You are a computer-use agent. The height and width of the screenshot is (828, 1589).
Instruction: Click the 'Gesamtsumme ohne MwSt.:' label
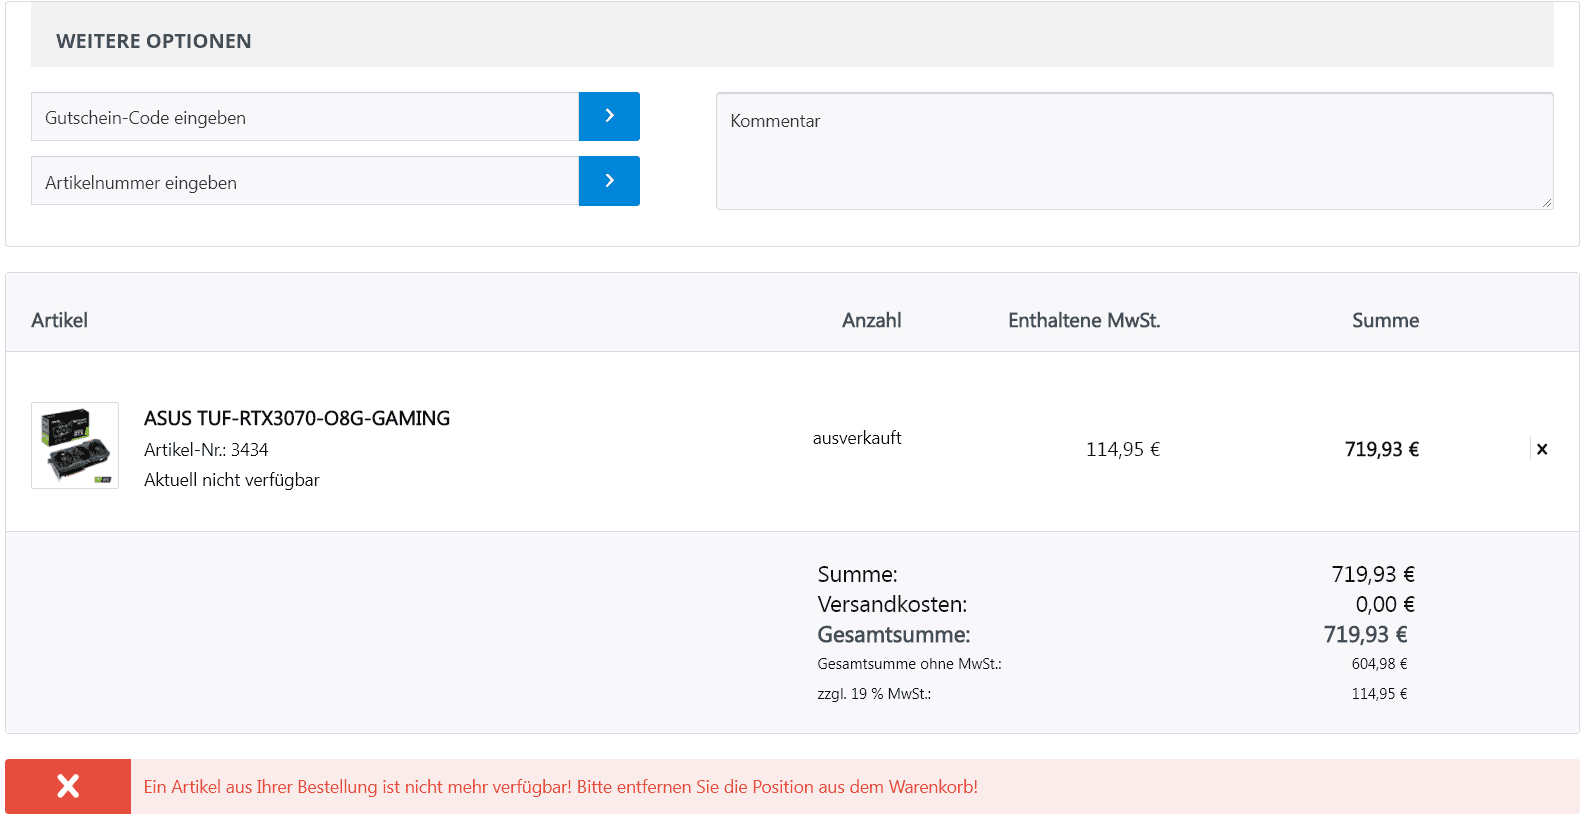(909, 664)
